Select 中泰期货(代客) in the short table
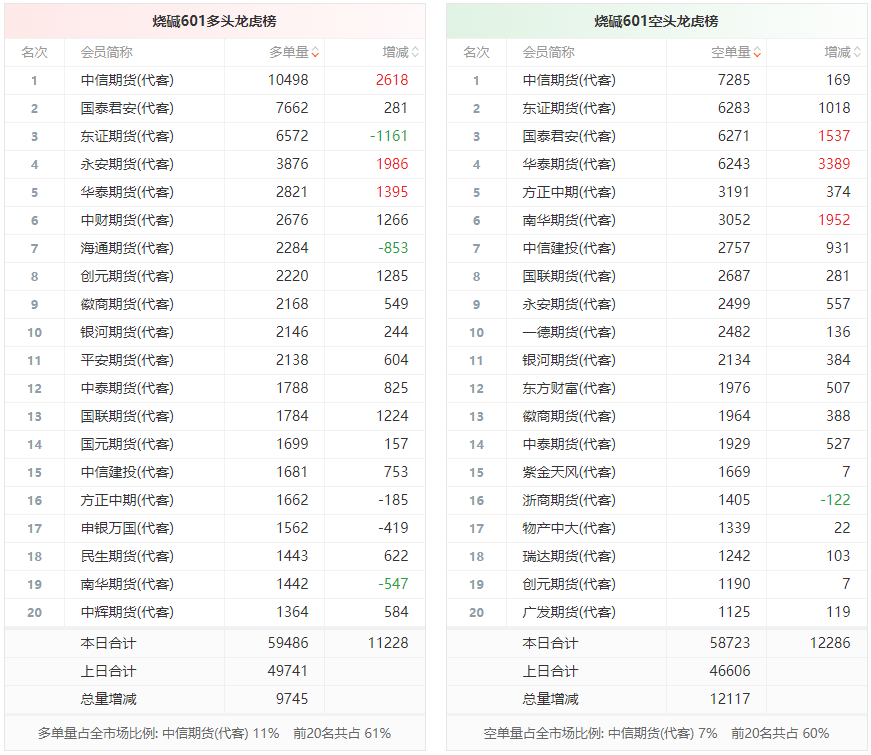 coord(569,444)
